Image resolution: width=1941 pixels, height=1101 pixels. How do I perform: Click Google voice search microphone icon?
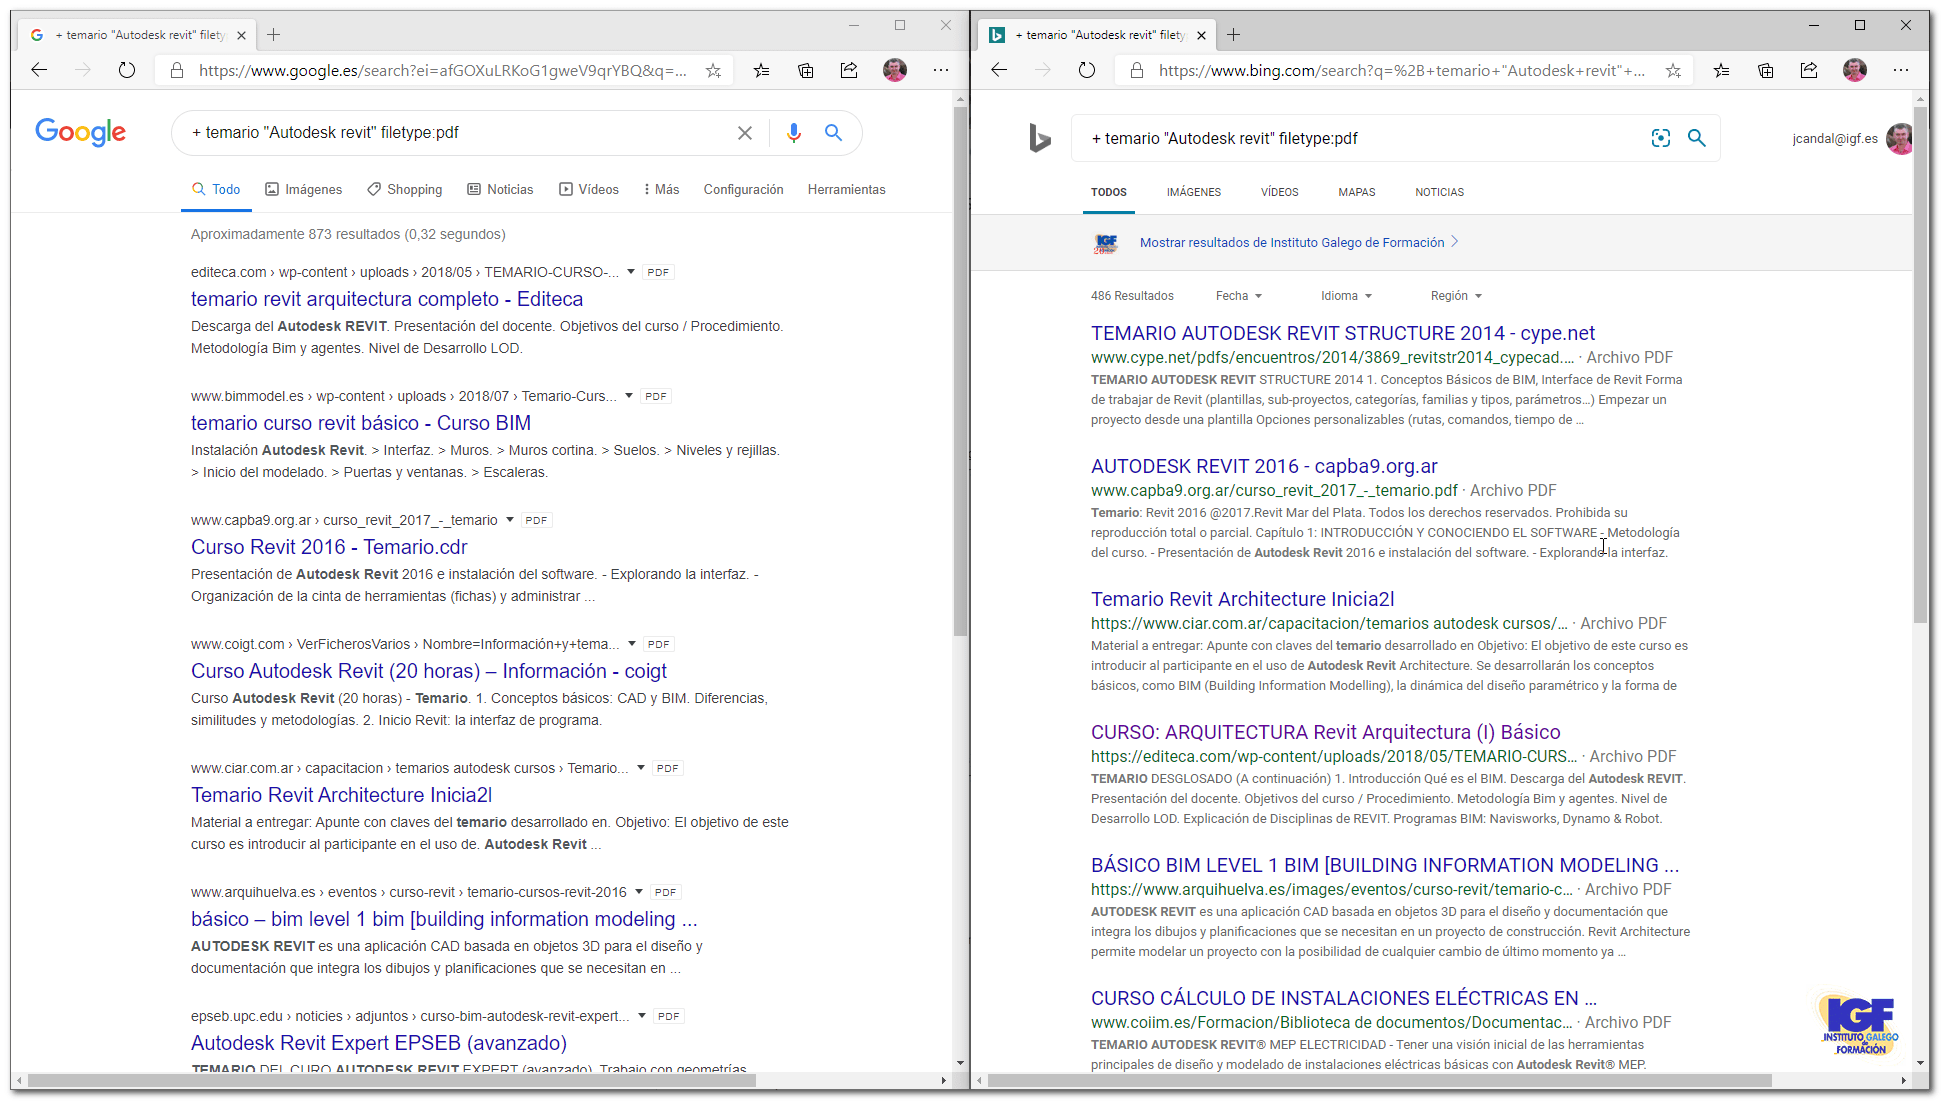click(x=793, y=133)
